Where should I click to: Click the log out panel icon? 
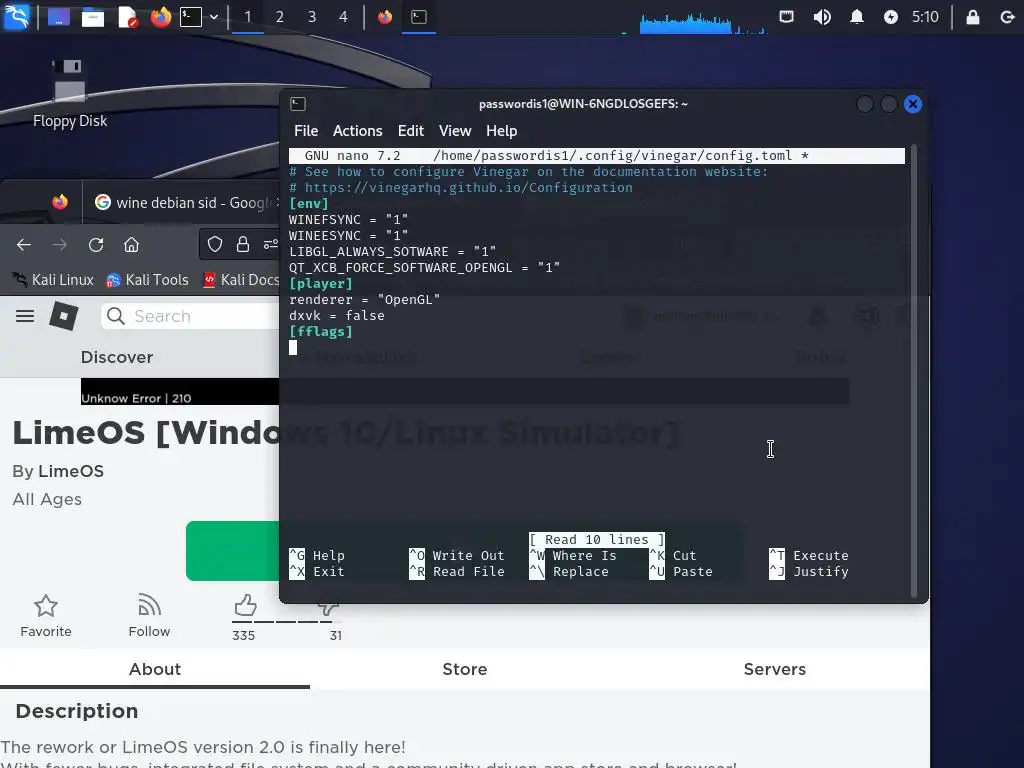(x=1007, y=16)
